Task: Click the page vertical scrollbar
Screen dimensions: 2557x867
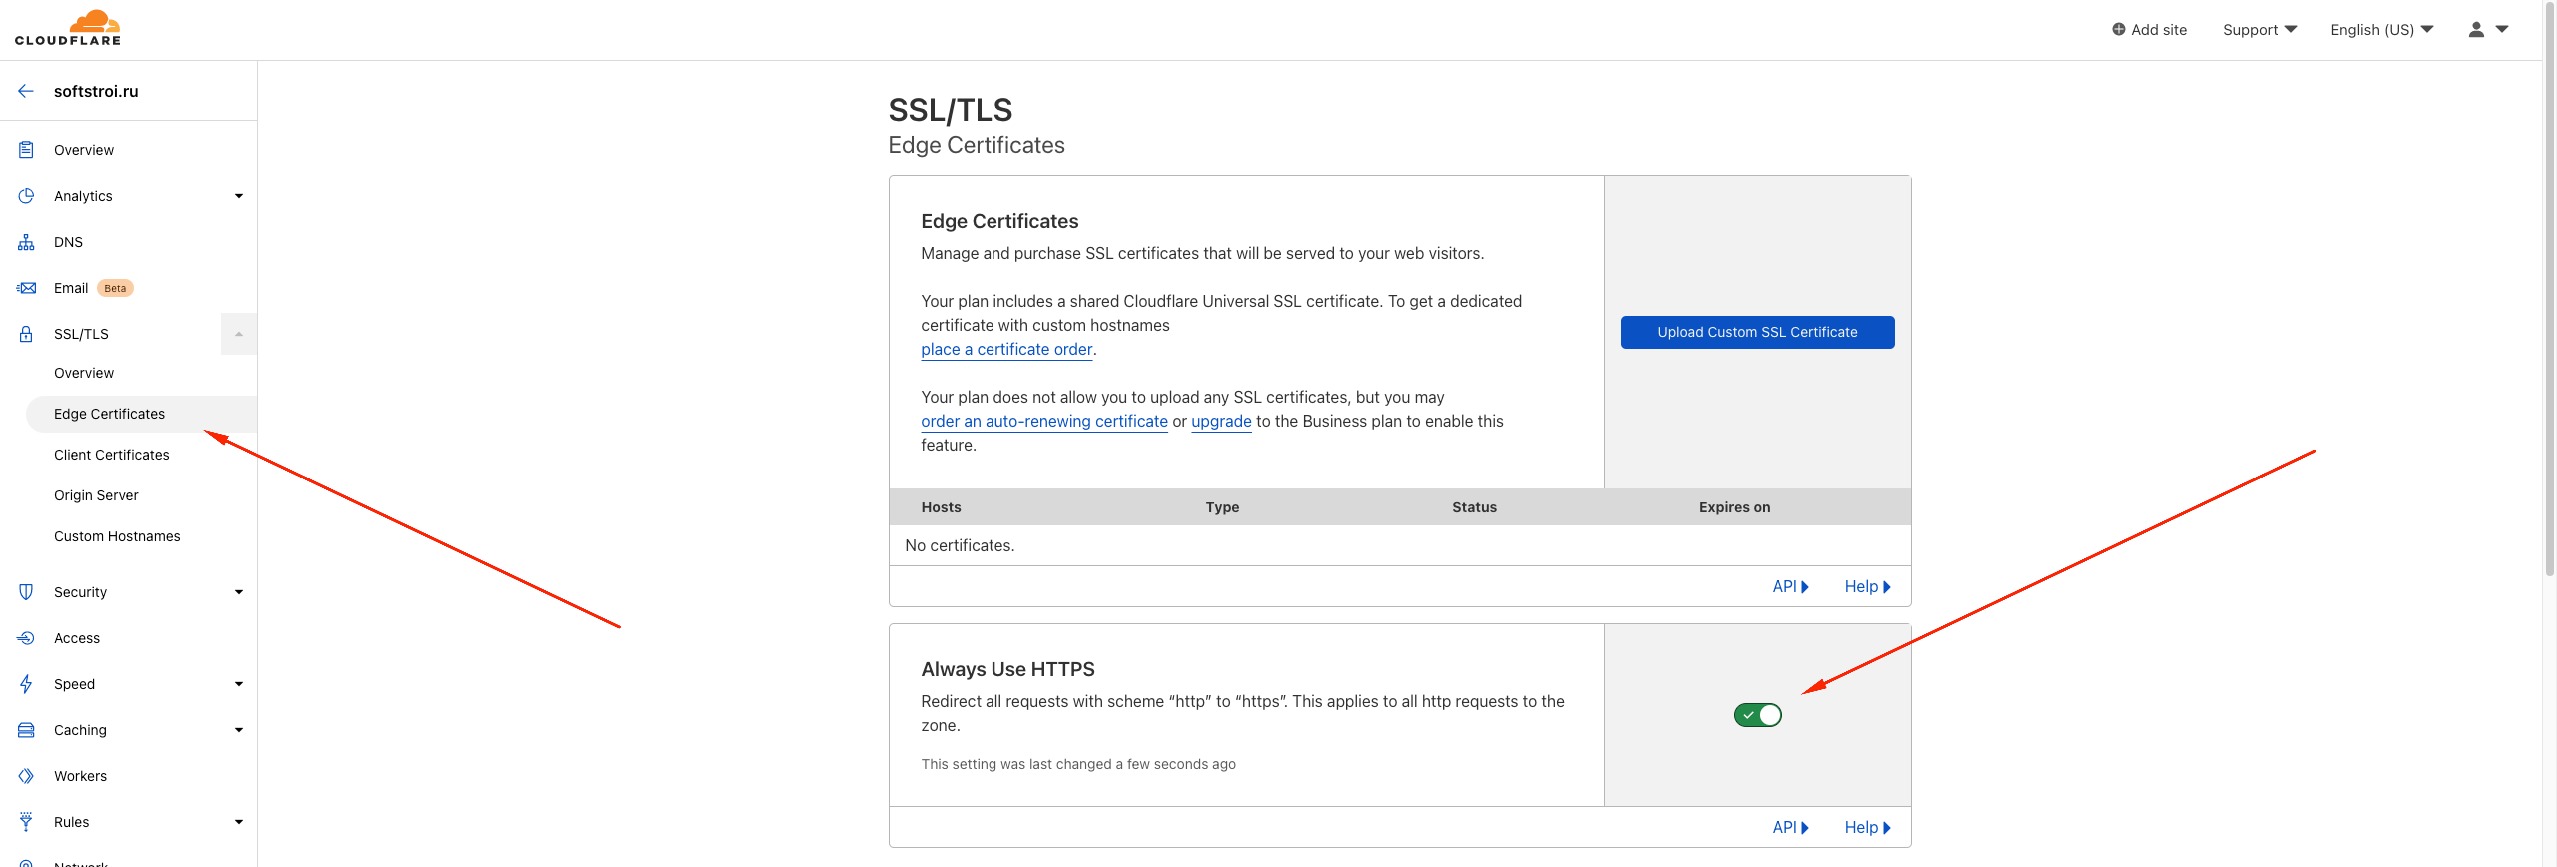Action: (x=2549, y=300)
